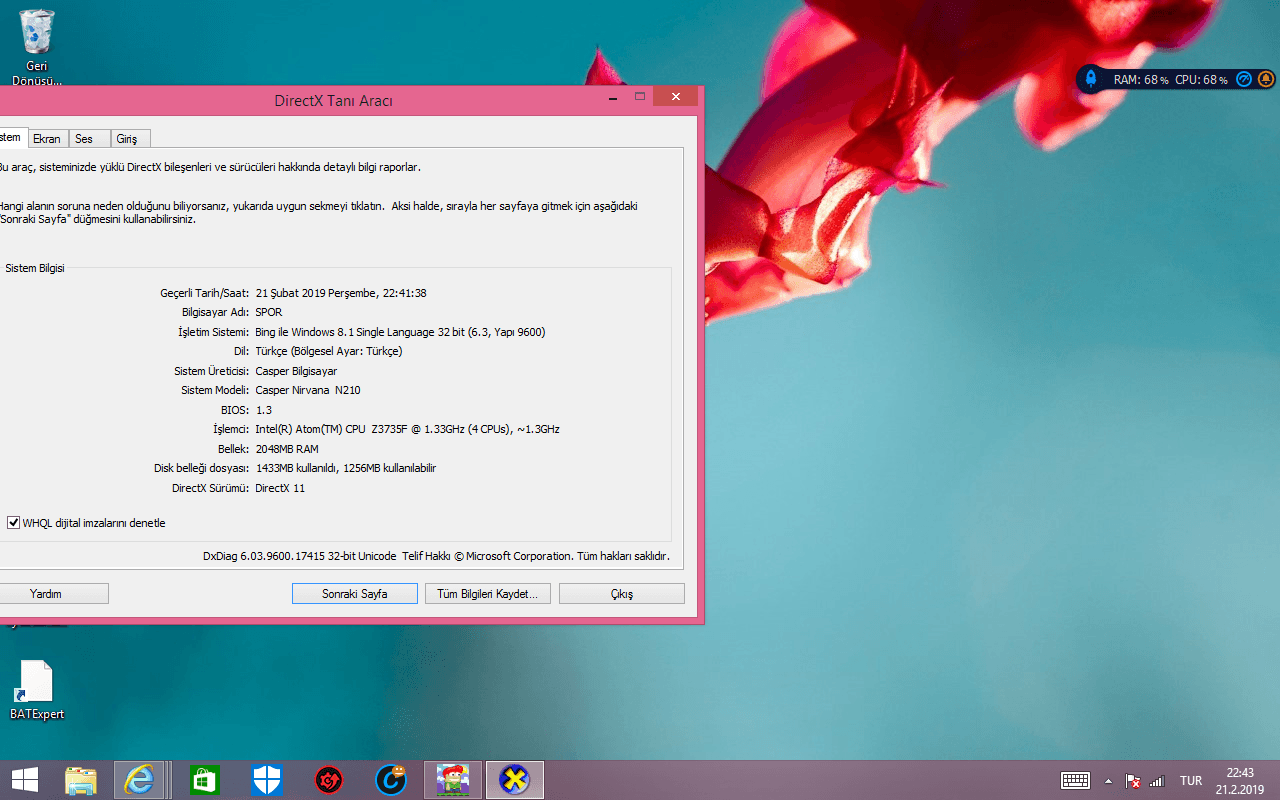
Task: Click the rocket boost icon in widget
Action: coord(1092,79)
